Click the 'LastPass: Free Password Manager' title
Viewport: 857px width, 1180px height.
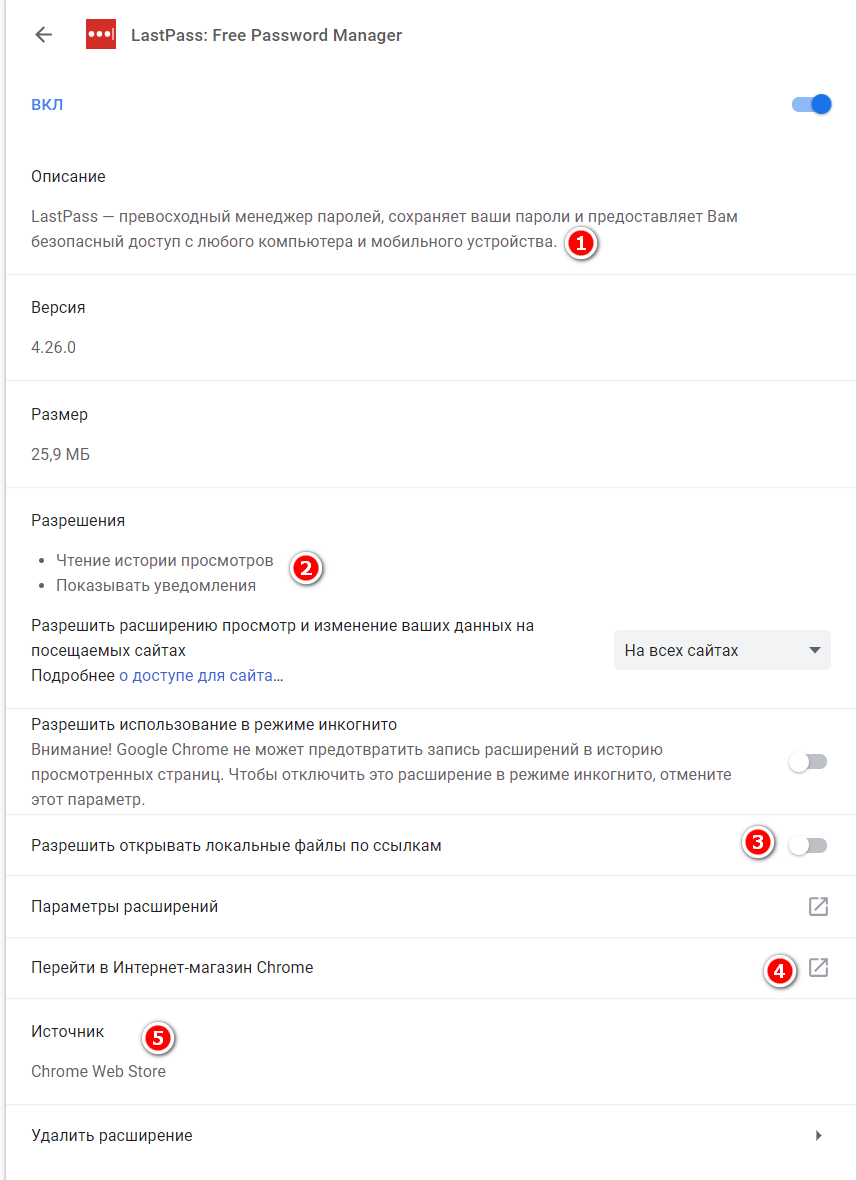point(266,35)
